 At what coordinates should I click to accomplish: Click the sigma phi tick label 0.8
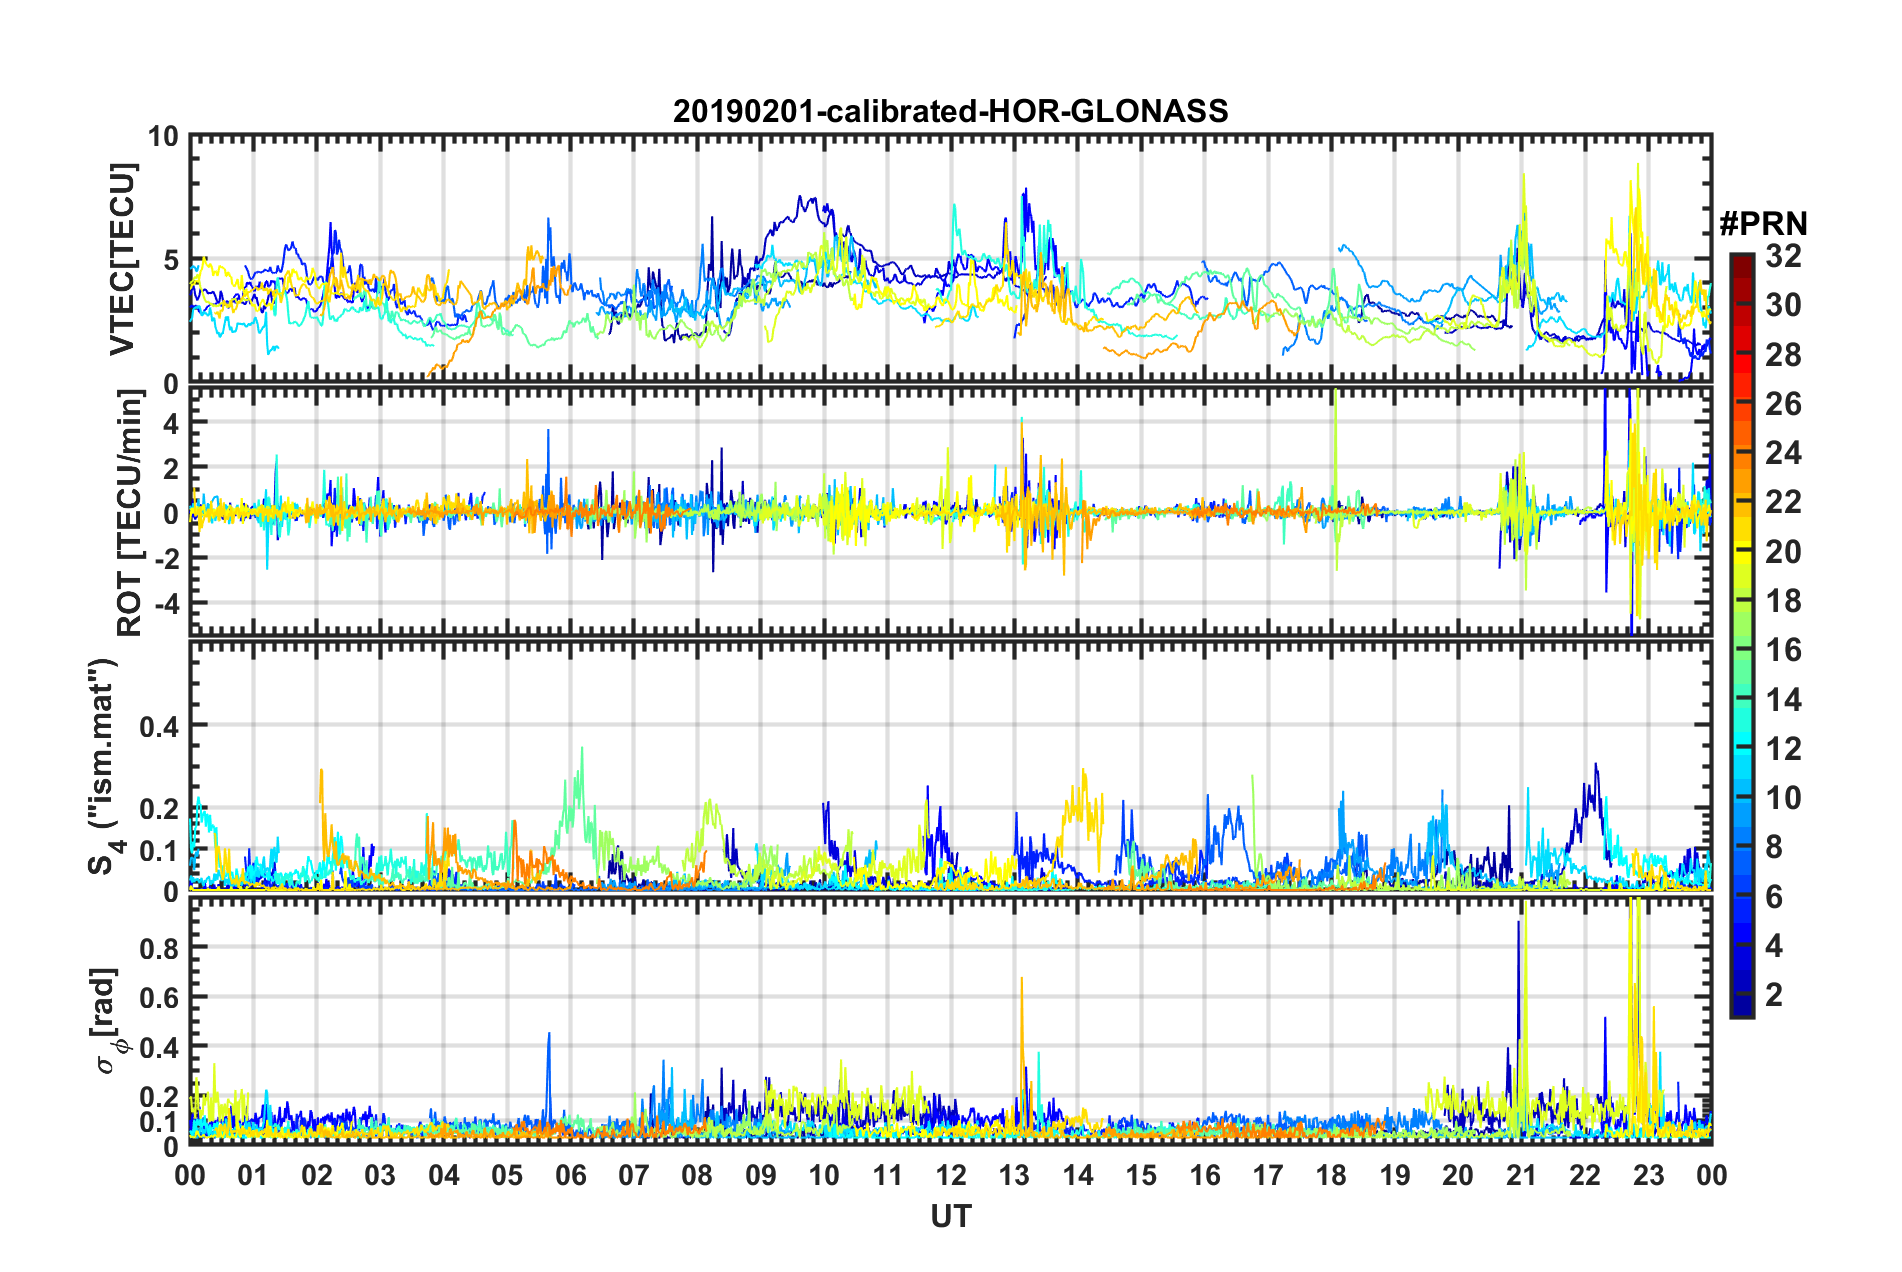(x=159, y=947)
